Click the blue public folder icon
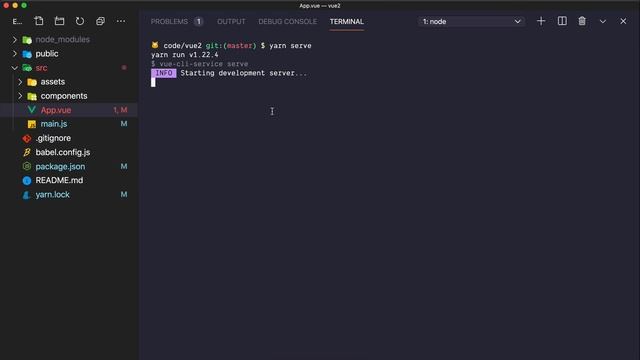The width and height of the screenshot is (640, 360). [x=27, y=54]
